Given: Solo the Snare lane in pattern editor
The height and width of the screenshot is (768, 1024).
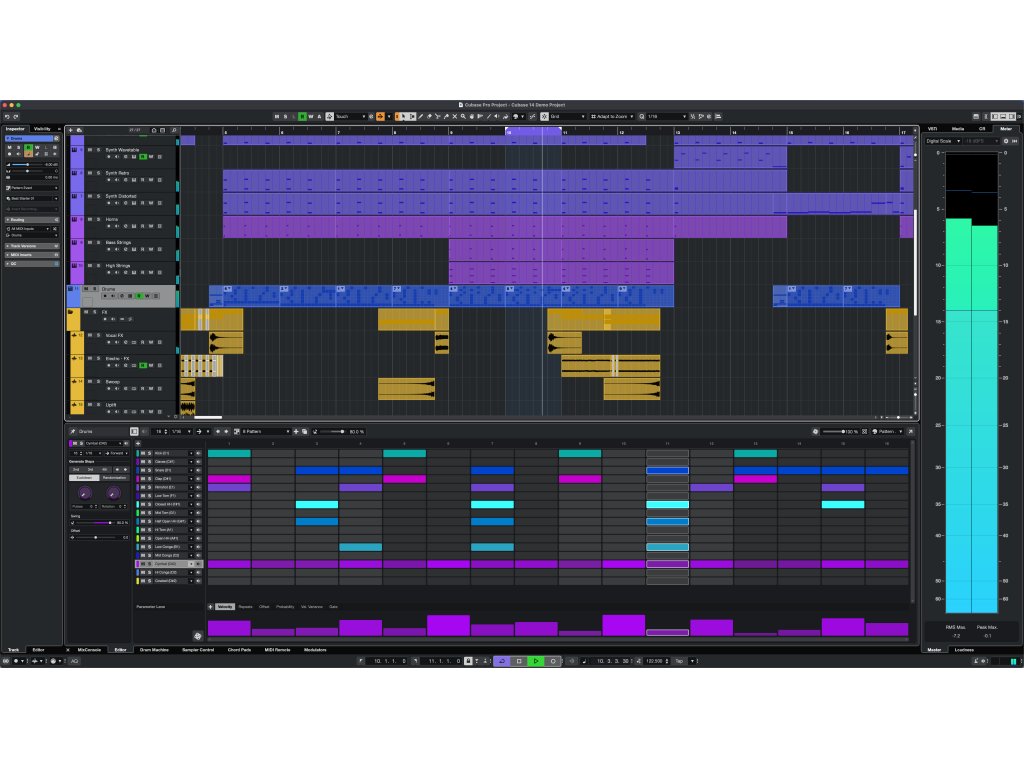Looking at the screenshot, I should [149, 470].
